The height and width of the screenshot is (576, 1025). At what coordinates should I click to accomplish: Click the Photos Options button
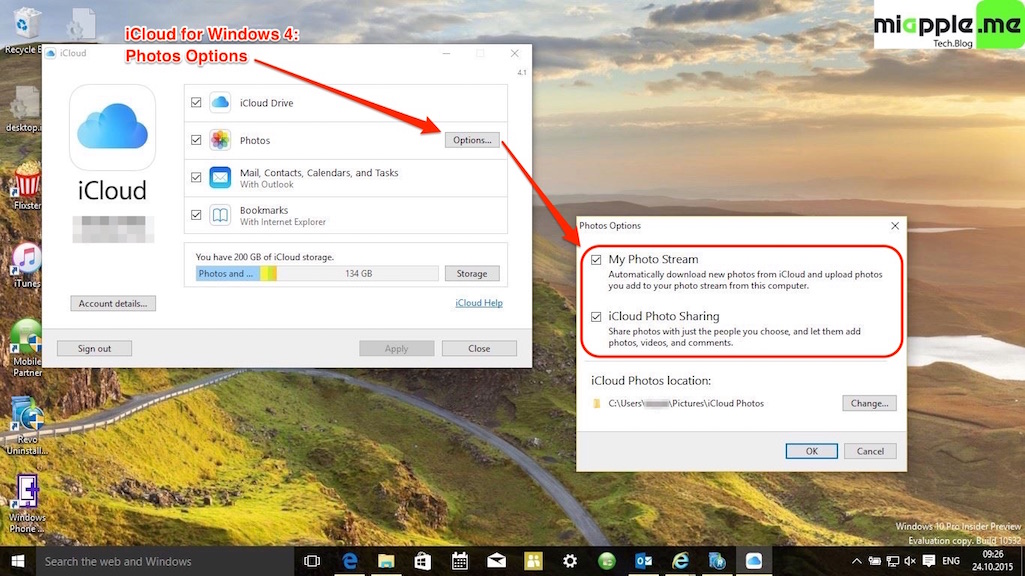tap(472, 140)
